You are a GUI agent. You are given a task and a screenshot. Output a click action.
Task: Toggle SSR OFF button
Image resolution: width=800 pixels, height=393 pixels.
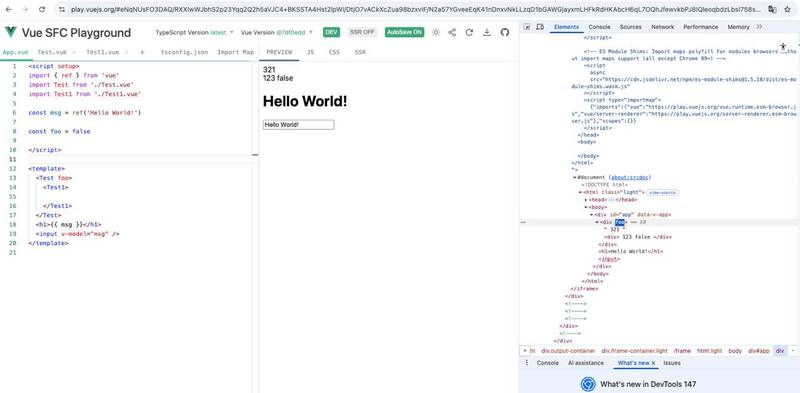(x=362, y=32)
